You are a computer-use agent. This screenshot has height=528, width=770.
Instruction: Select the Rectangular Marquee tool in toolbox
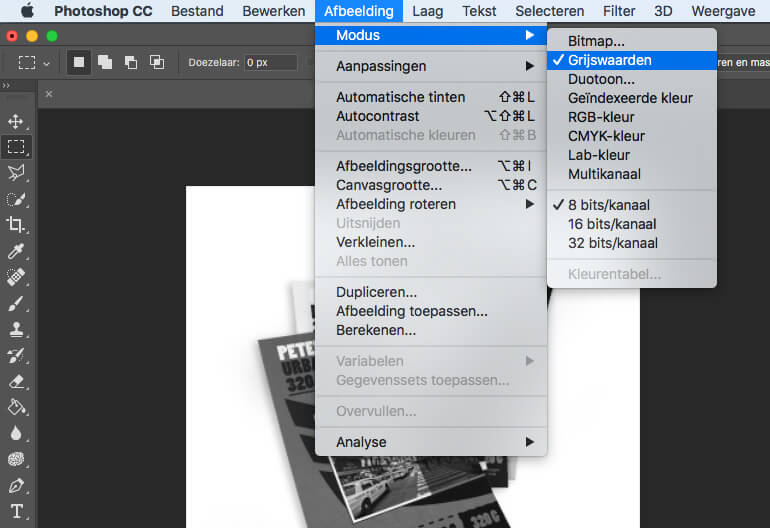pyautogui.click(x=16, y=147)
